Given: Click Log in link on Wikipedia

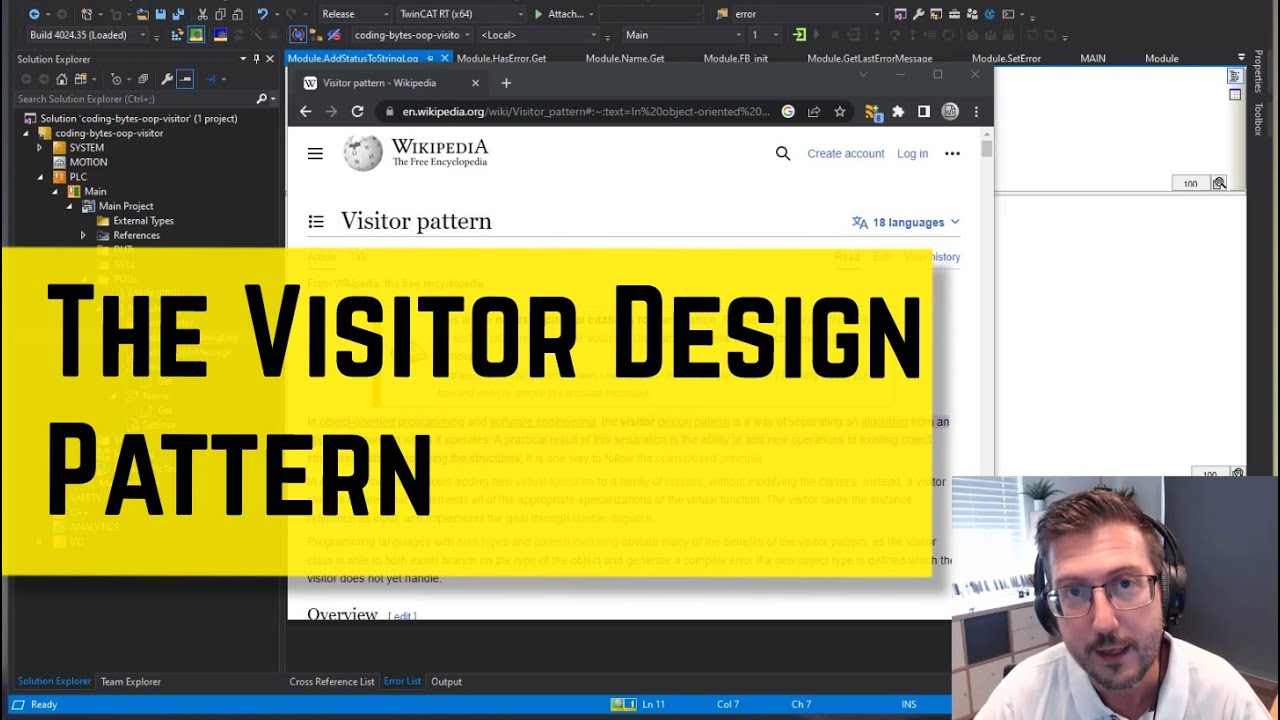Looking at the screenshot, I should [x=912, y=153].
